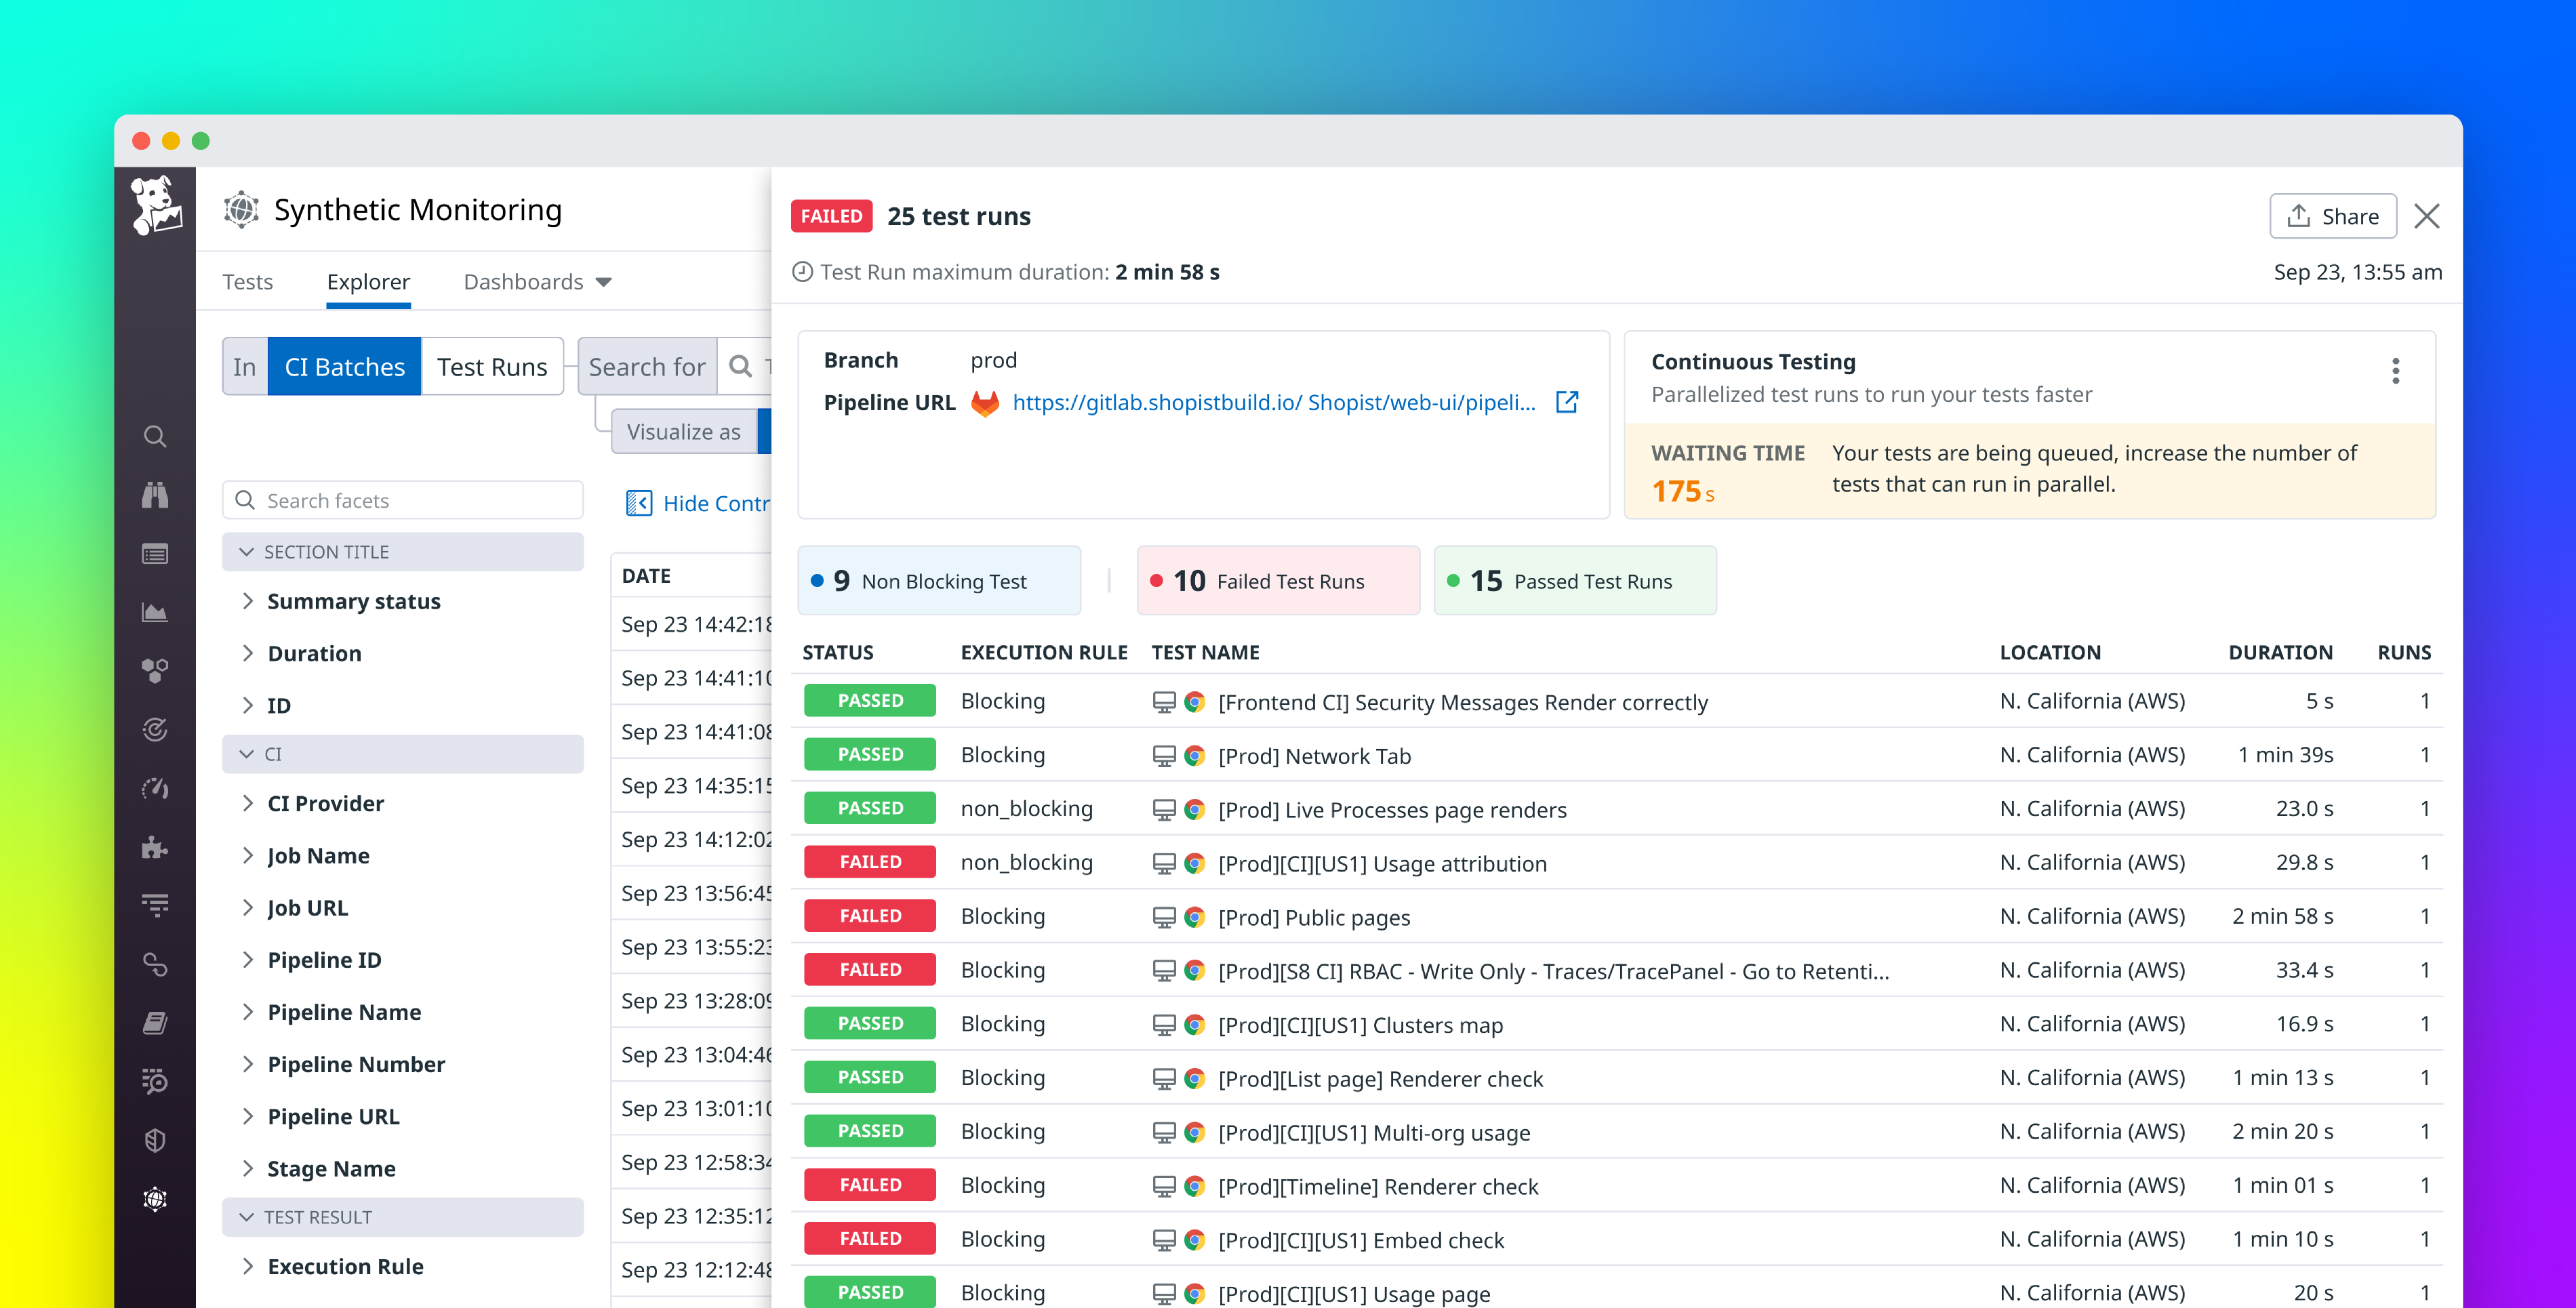2576x1308 pixels.
Task: Open the Synthetic Monitoring globe icon in sidebar
Action: coord(155,1199)
